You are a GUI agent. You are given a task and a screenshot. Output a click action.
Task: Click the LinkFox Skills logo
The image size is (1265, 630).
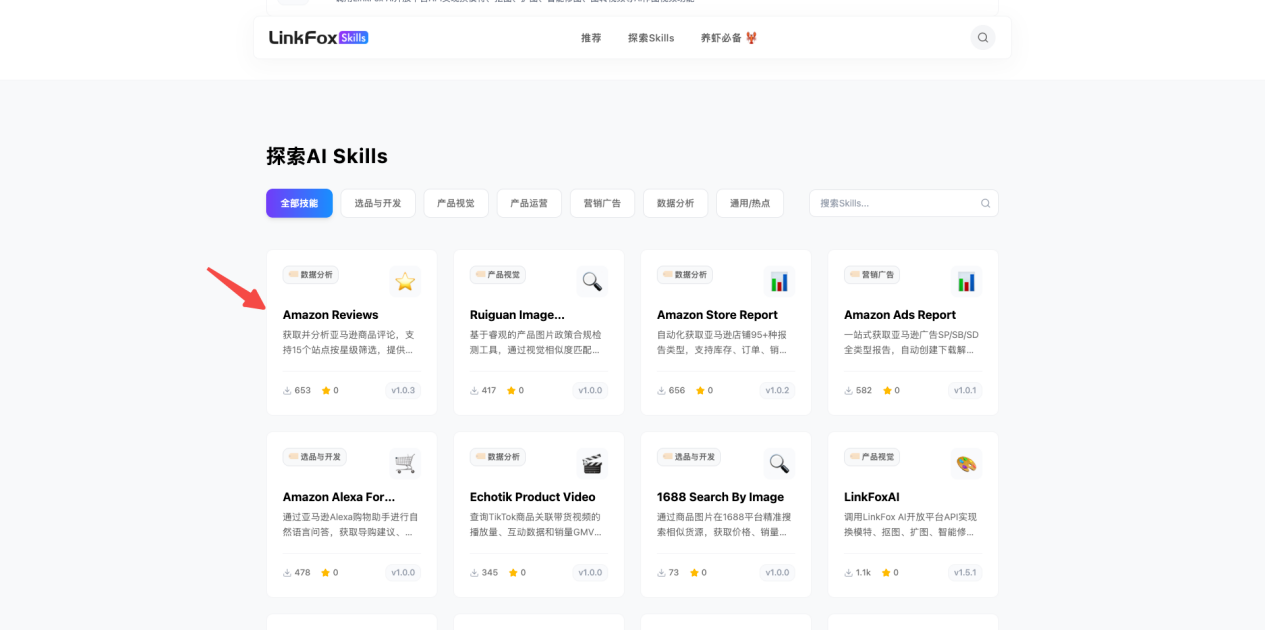coord(318,37)
